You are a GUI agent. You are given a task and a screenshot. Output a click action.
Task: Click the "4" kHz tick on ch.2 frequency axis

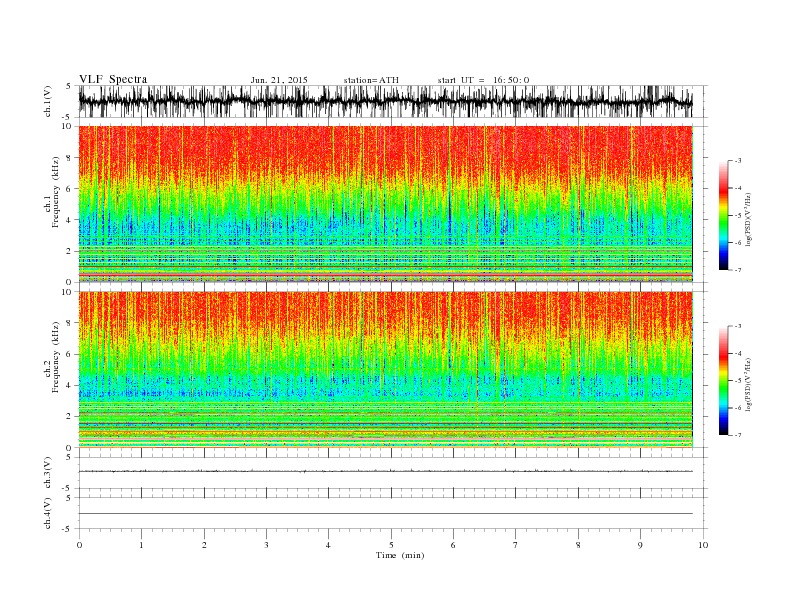coord(69,385)
